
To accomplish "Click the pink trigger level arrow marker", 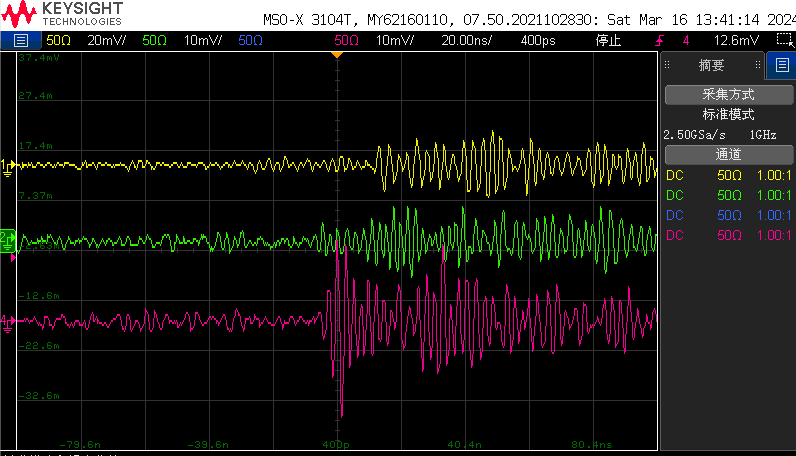I will coord(13,257).
